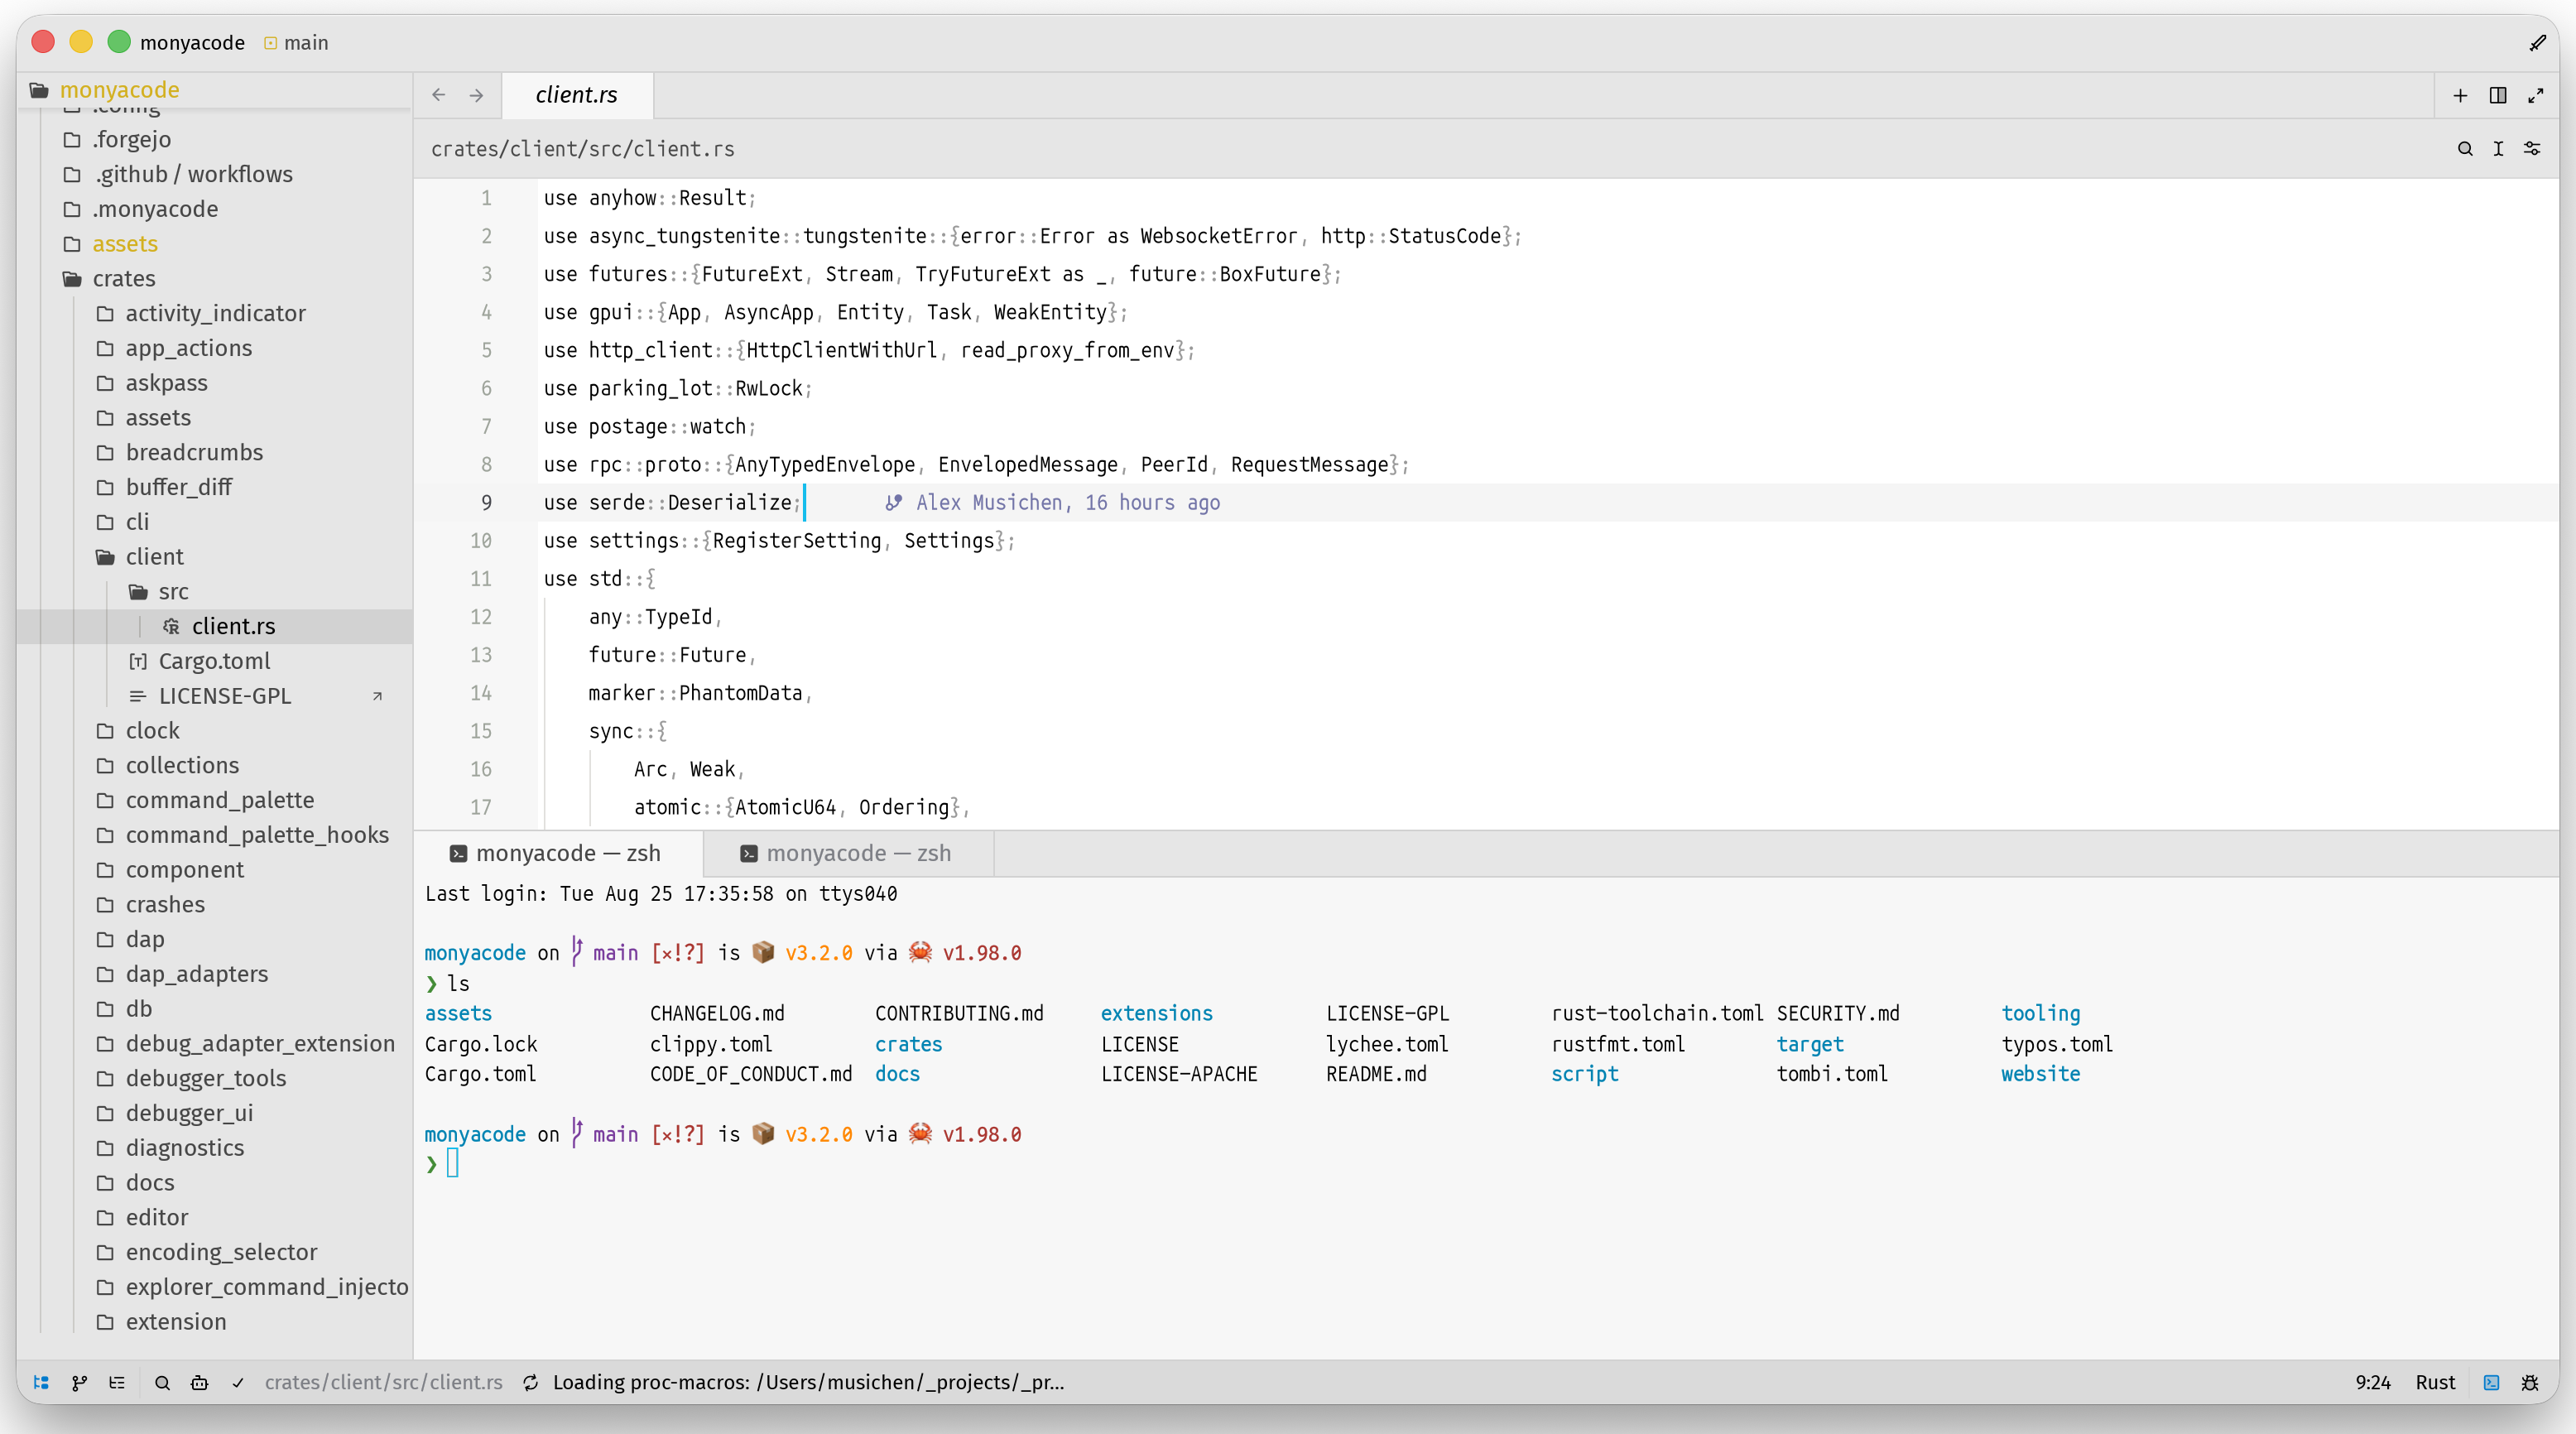
Task: Click the bug debug icon at bottom right
Action: [2530, 1382]
